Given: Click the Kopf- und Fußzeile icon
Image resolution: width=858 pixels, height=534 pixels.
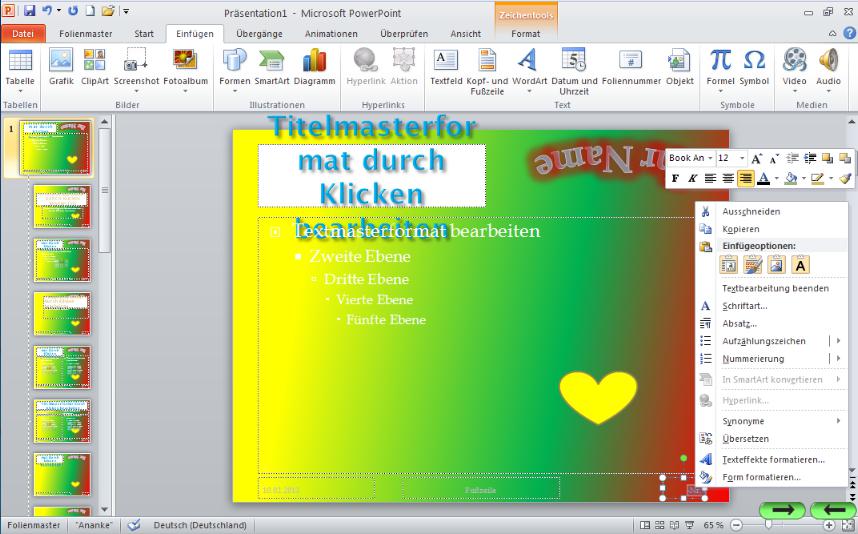Looking at the screenshot, I should coord(488,66).
